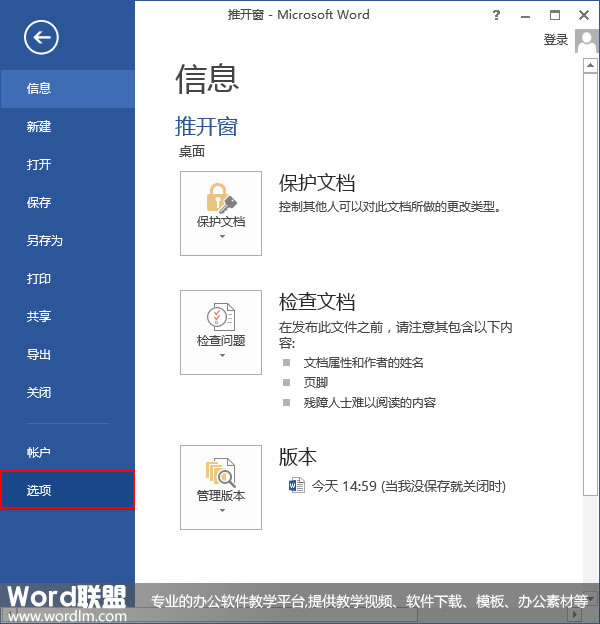
Task: Expand the 保护文档 dropdown arrow
Action: (x=222, y=236)
